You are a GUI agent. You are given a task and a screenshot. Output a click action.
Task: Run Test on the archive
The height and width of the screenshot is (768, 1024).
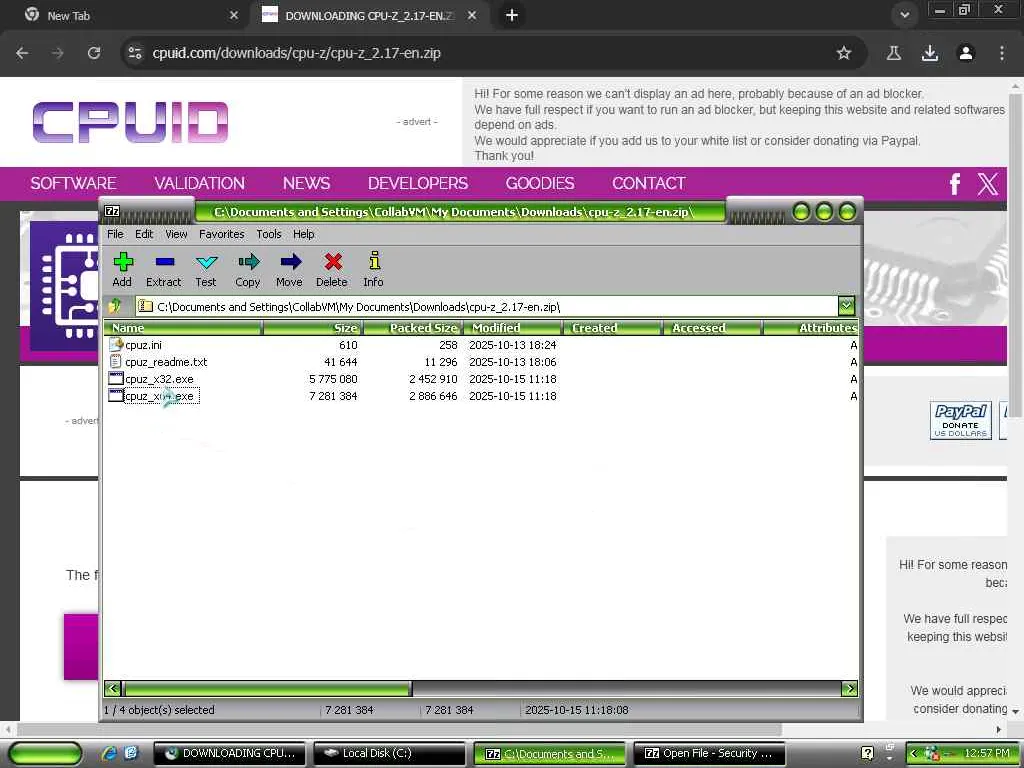[206, 270]
